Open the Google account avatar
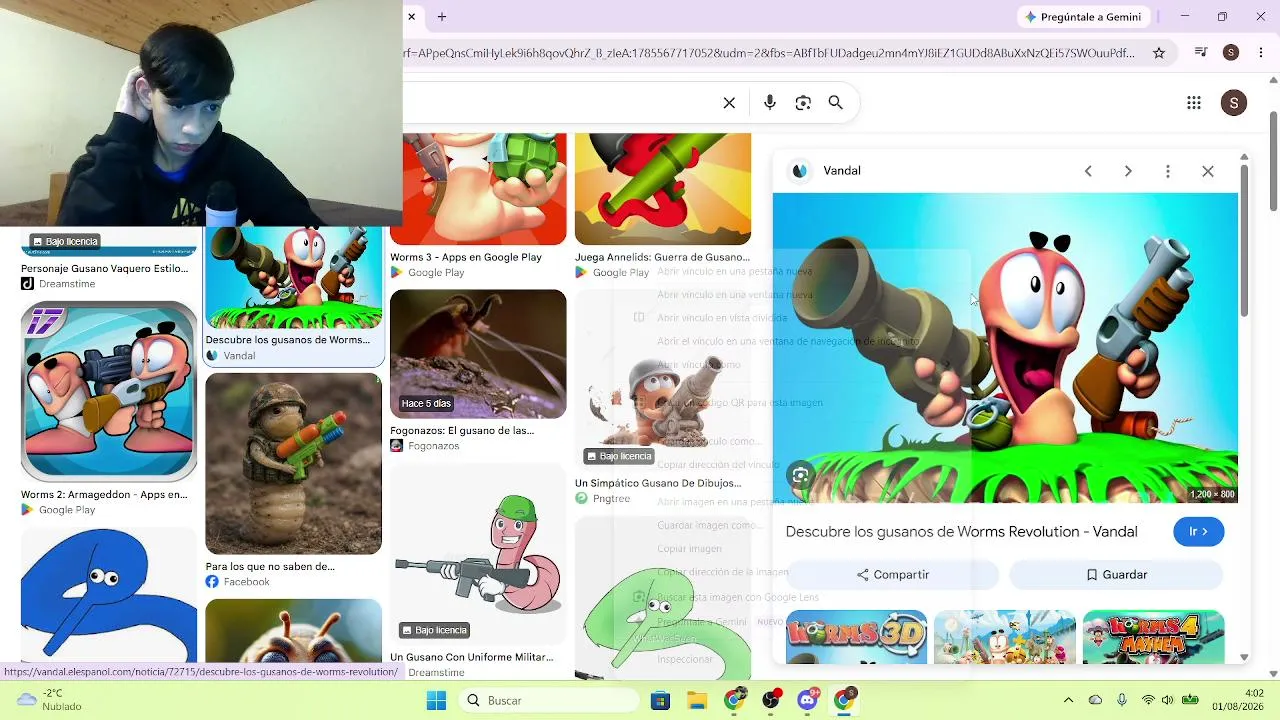 click(x=1234, y=103)
